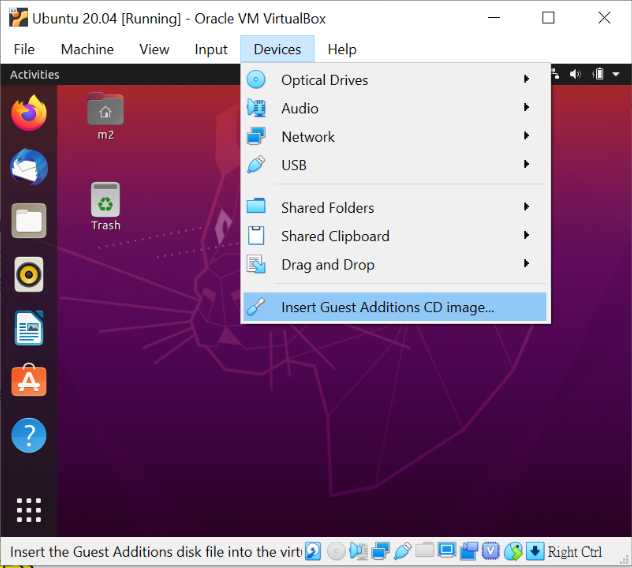Click the virtualization V status icon
This screenshot has height=568, width=632.
click(491, 551)
